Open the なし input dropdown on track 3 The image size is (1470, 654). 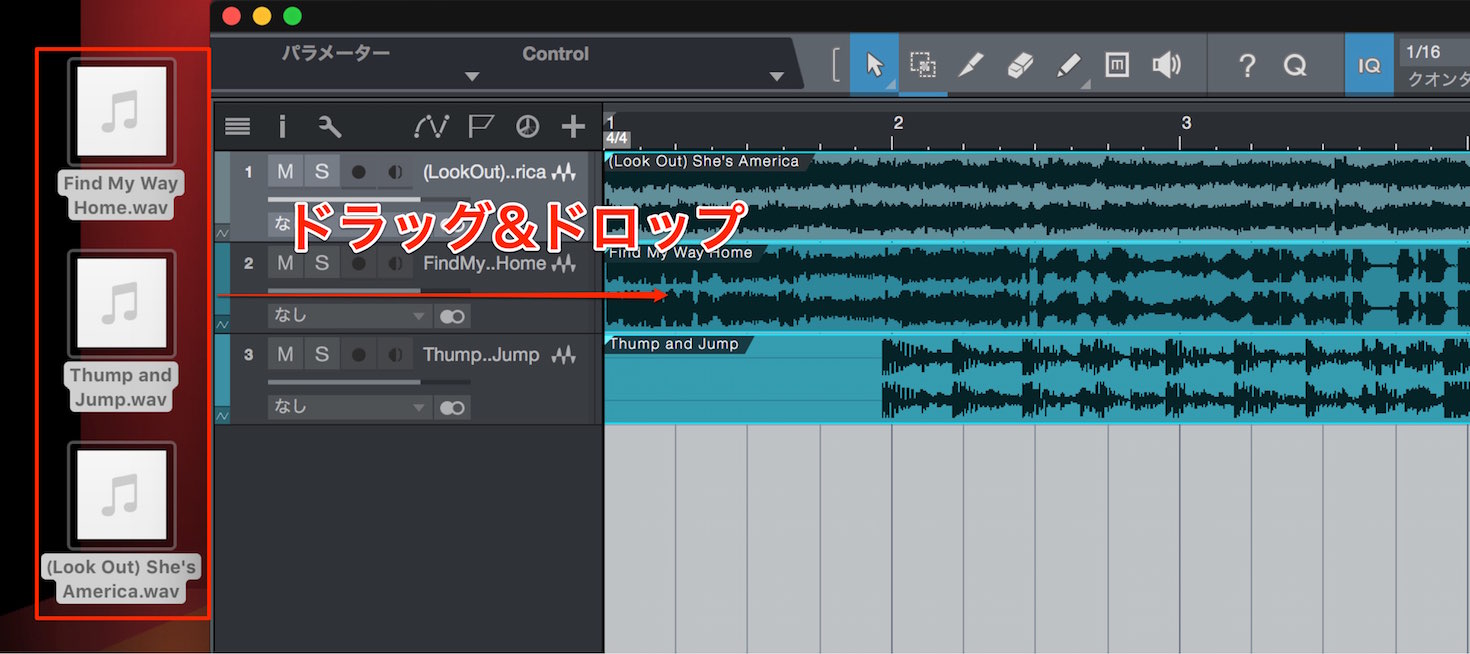tap(349, 407)
